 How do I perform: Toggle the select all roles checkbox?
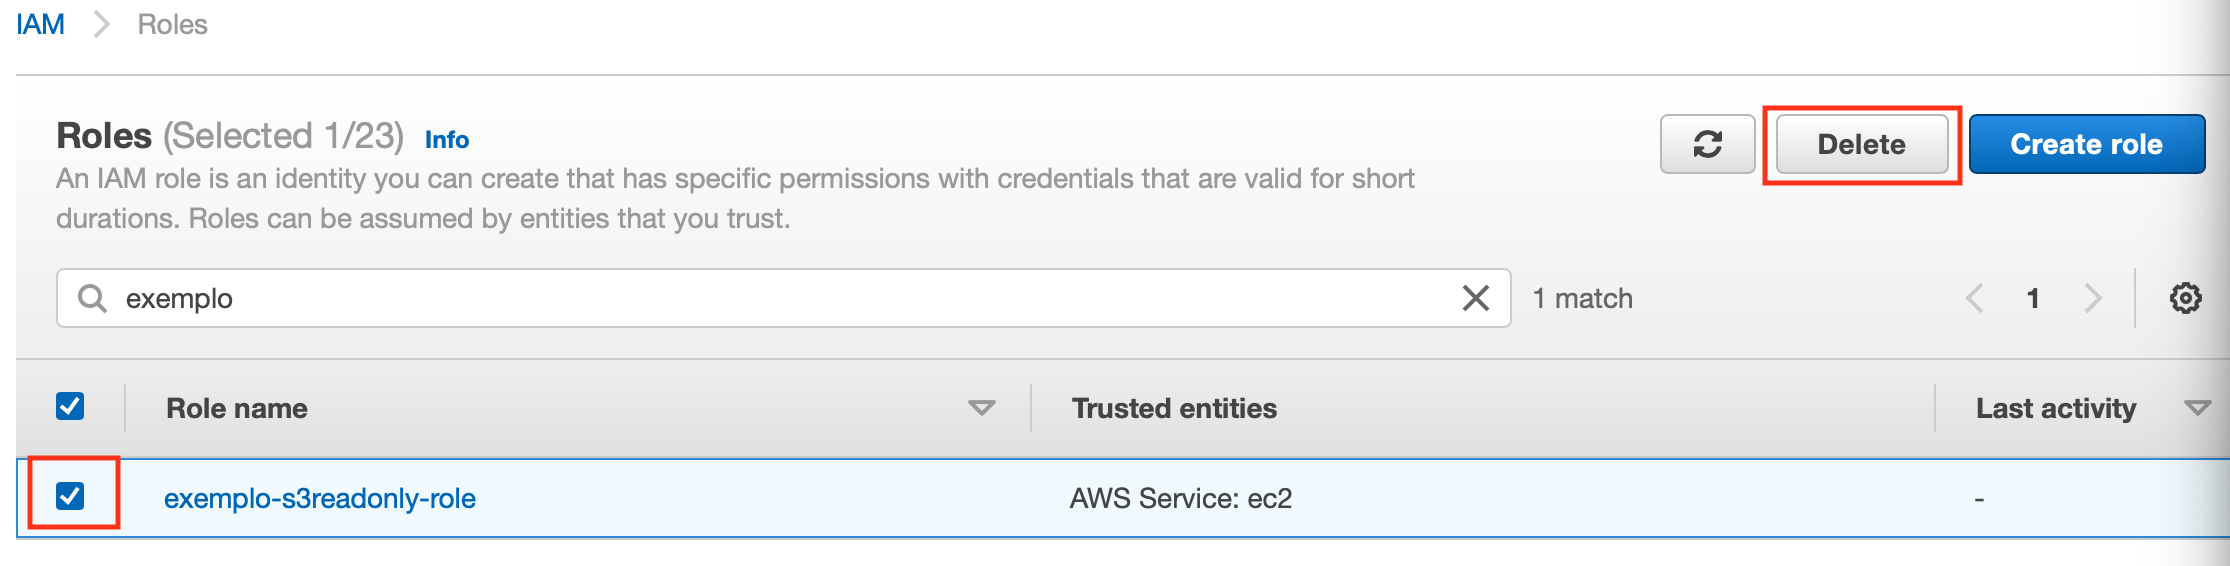pyautogui.click(x=70, y=406)
